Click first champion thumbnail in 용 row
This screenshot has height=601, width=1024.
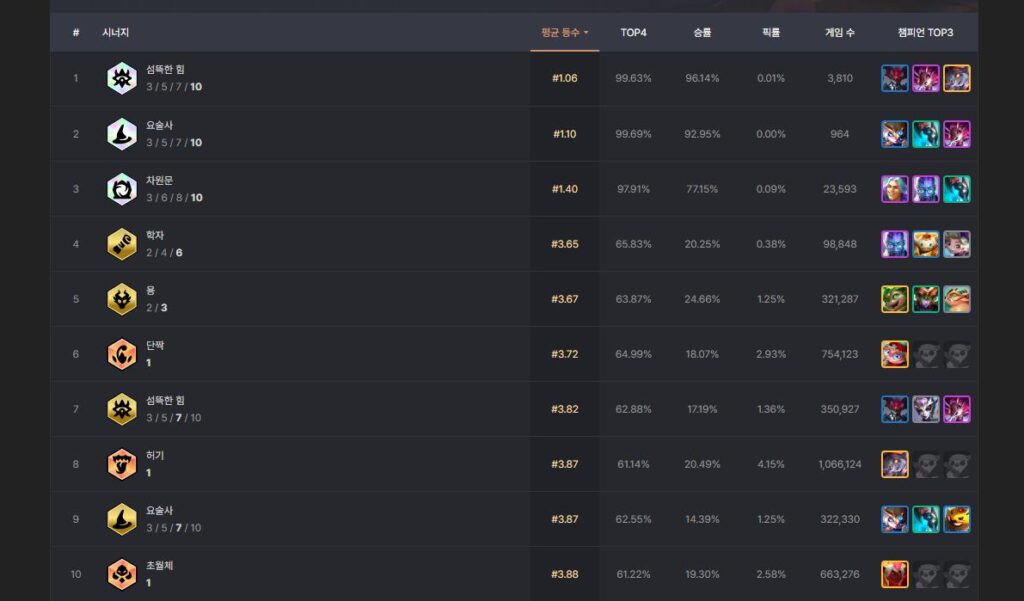(x=895, y=299)
